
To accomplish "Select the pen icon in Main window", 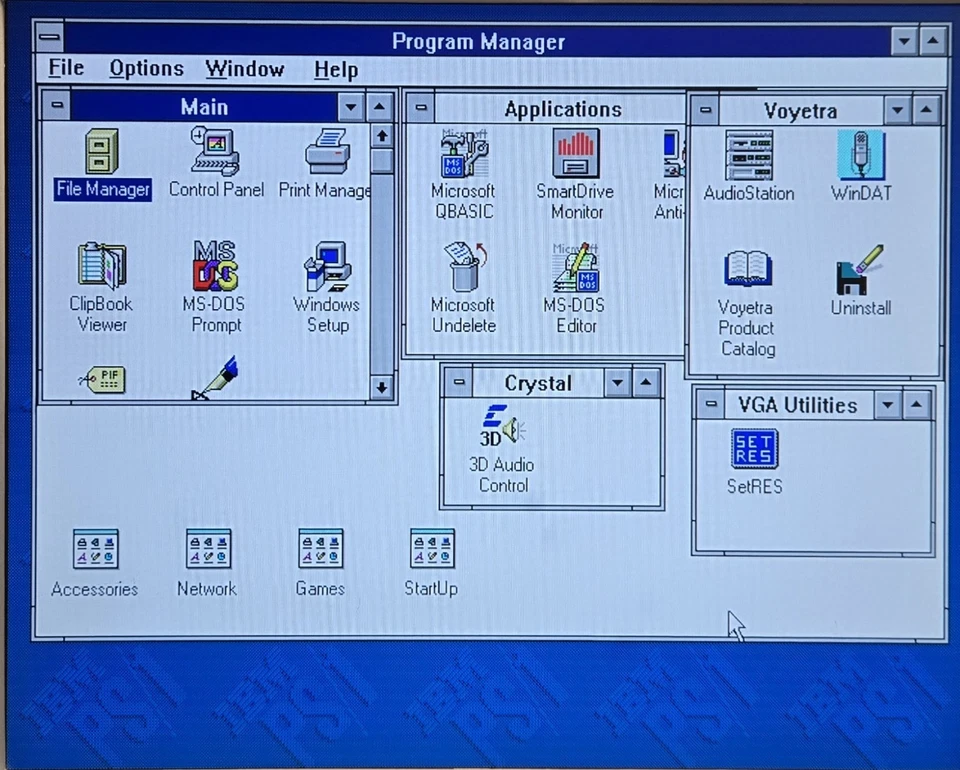I will tap(214, 378).
